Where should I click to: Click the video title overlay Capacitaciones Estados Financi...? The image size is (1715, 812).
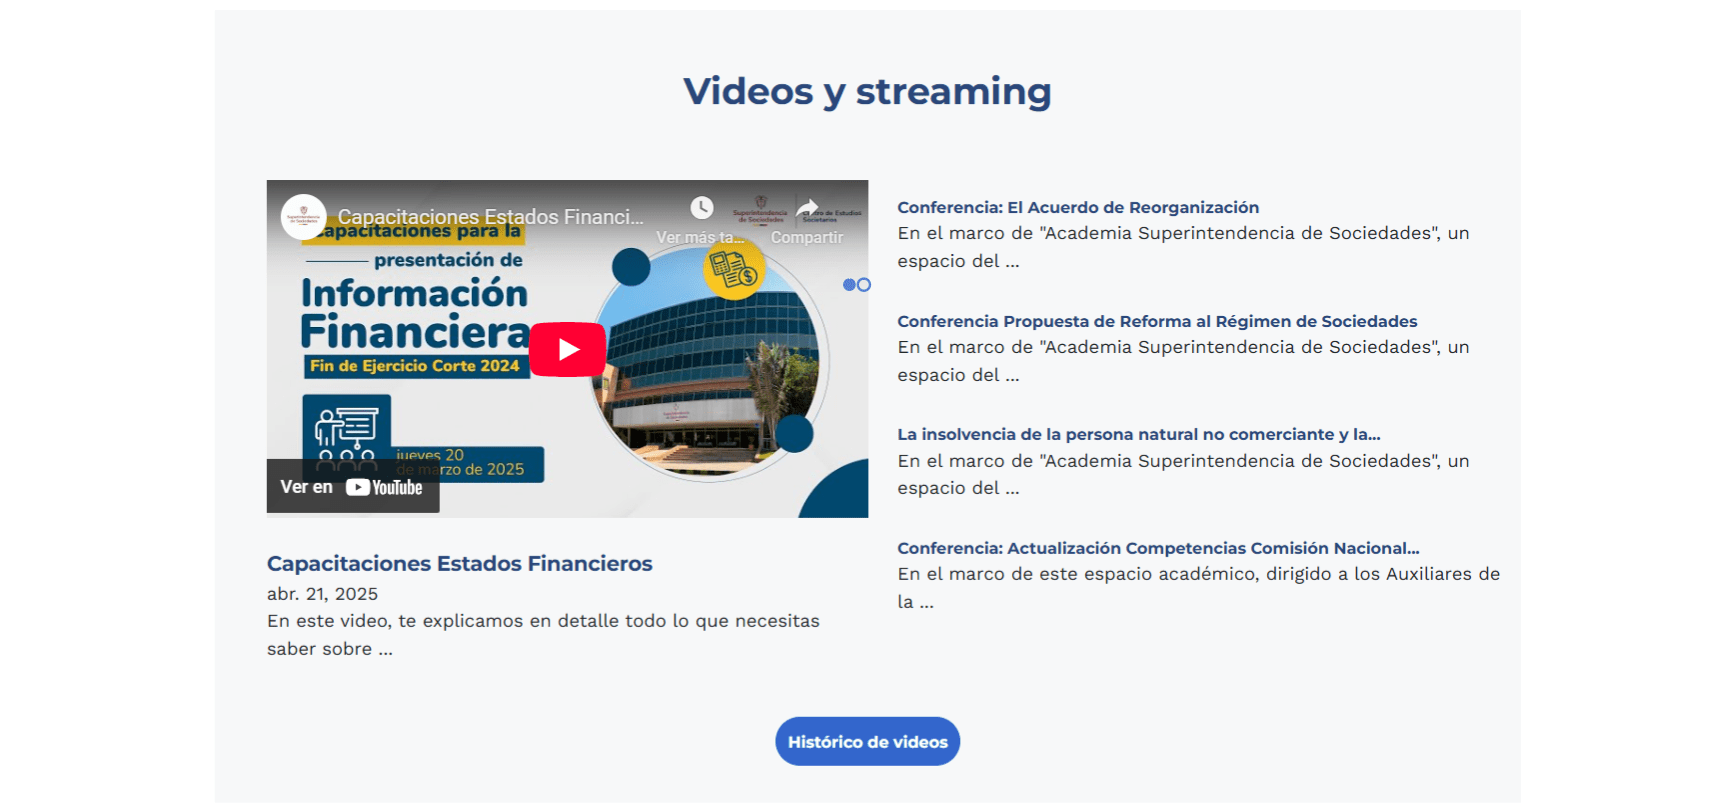tap(490, 217)
